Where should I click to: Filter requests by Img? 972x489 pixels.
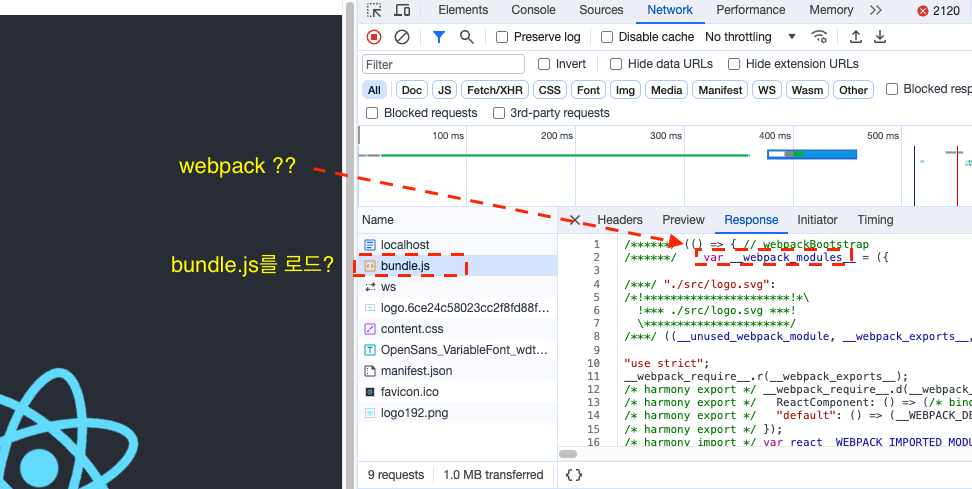click(x=625, y=90)
